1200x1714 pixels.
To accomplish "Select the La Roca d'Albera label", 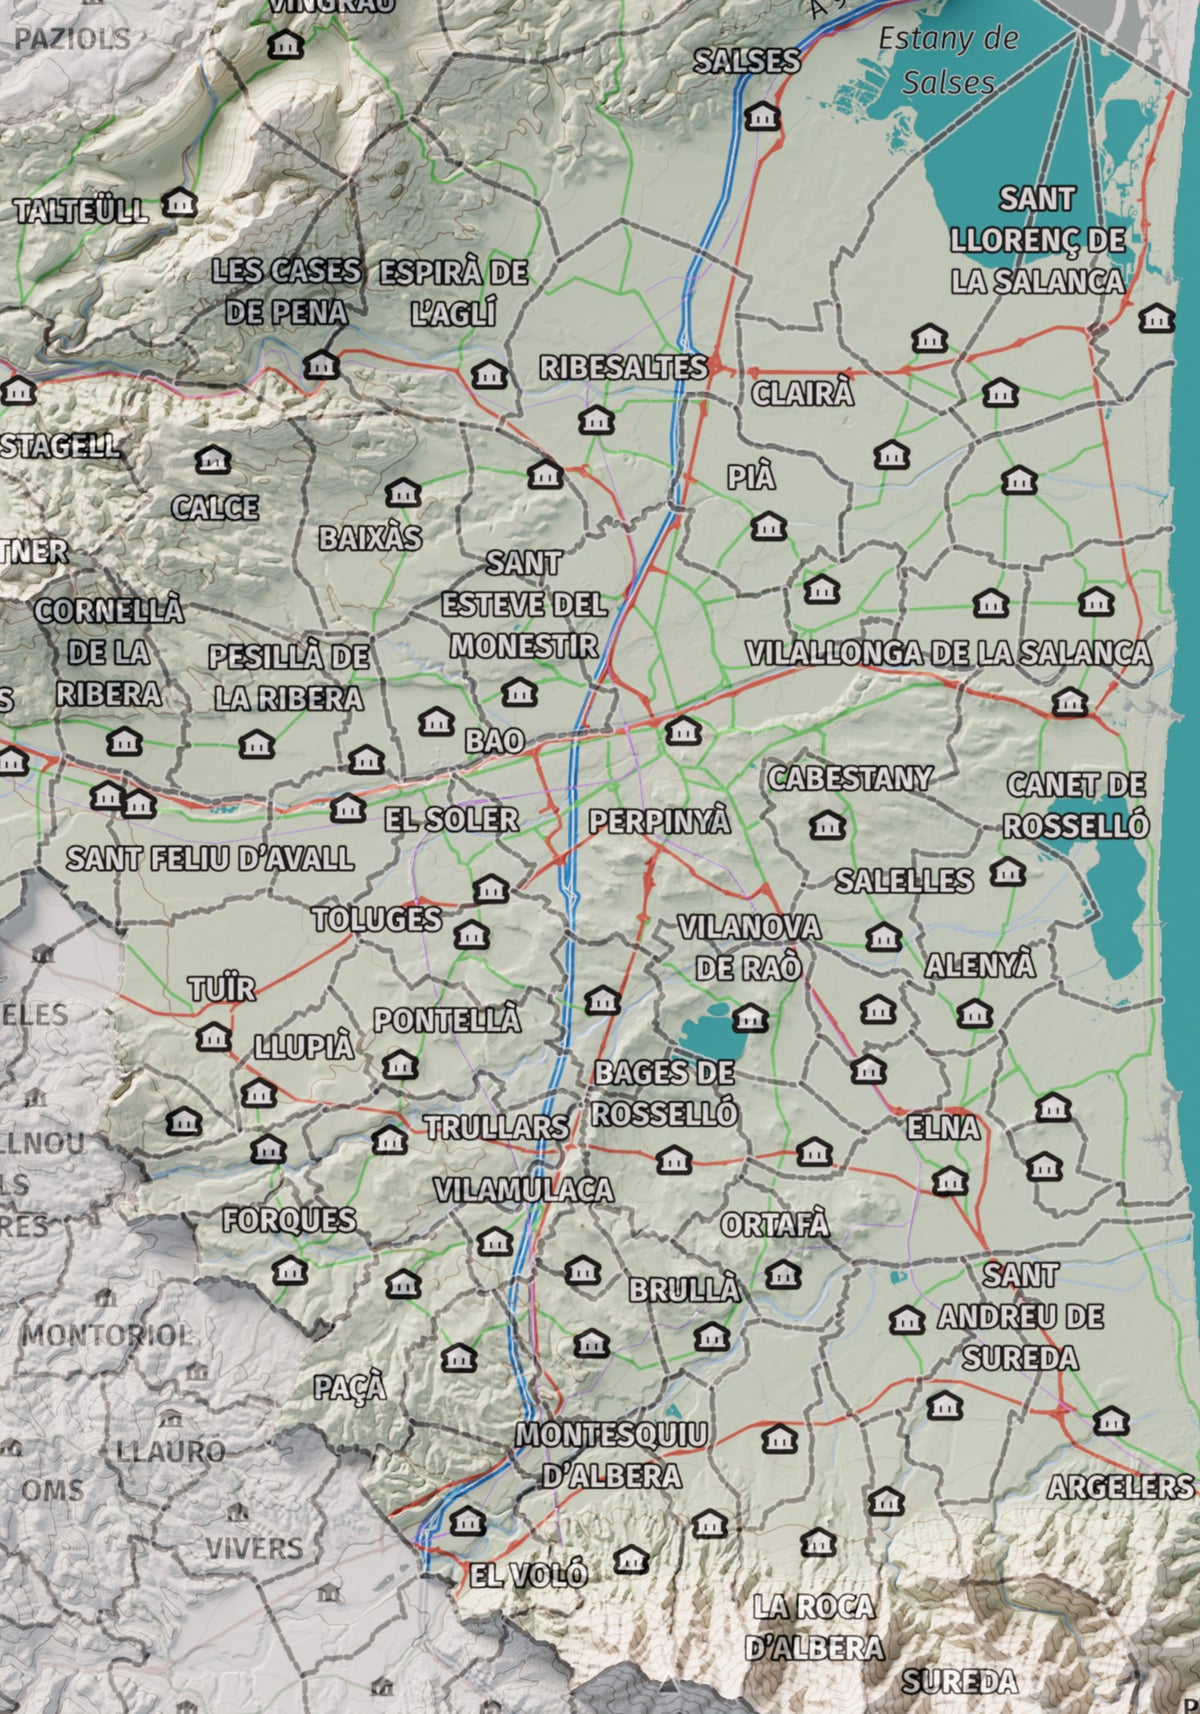I will pyautogui.click(x=814, y=1627).
